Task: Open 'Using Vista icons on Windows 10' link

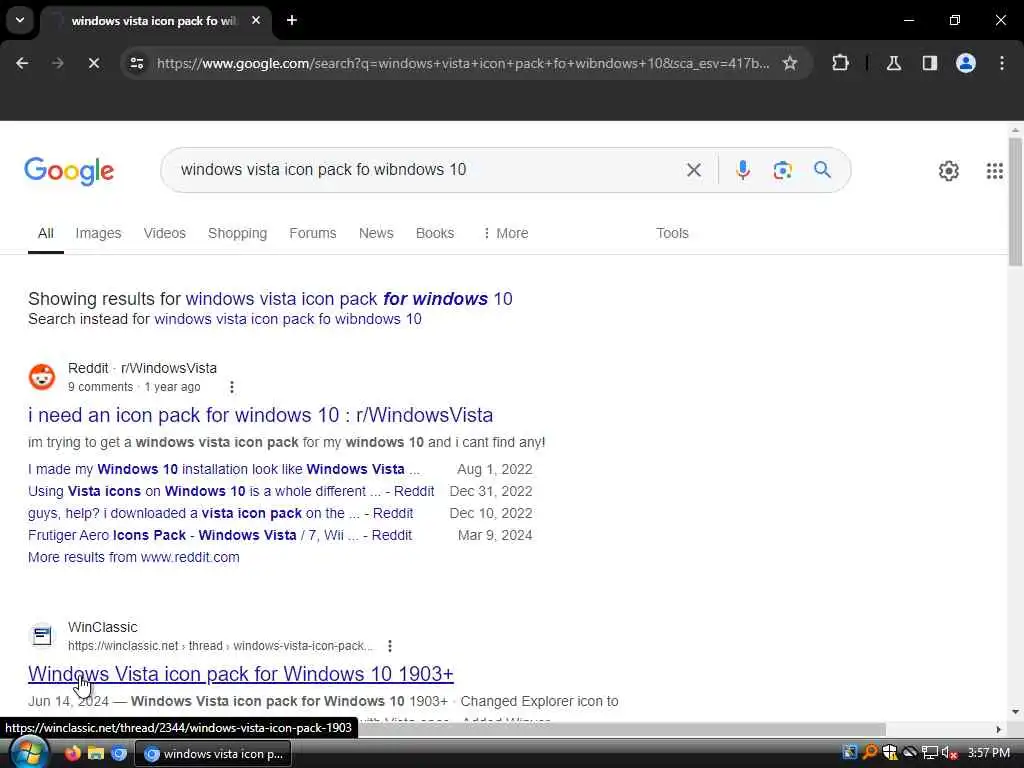Action: (231, 491)
